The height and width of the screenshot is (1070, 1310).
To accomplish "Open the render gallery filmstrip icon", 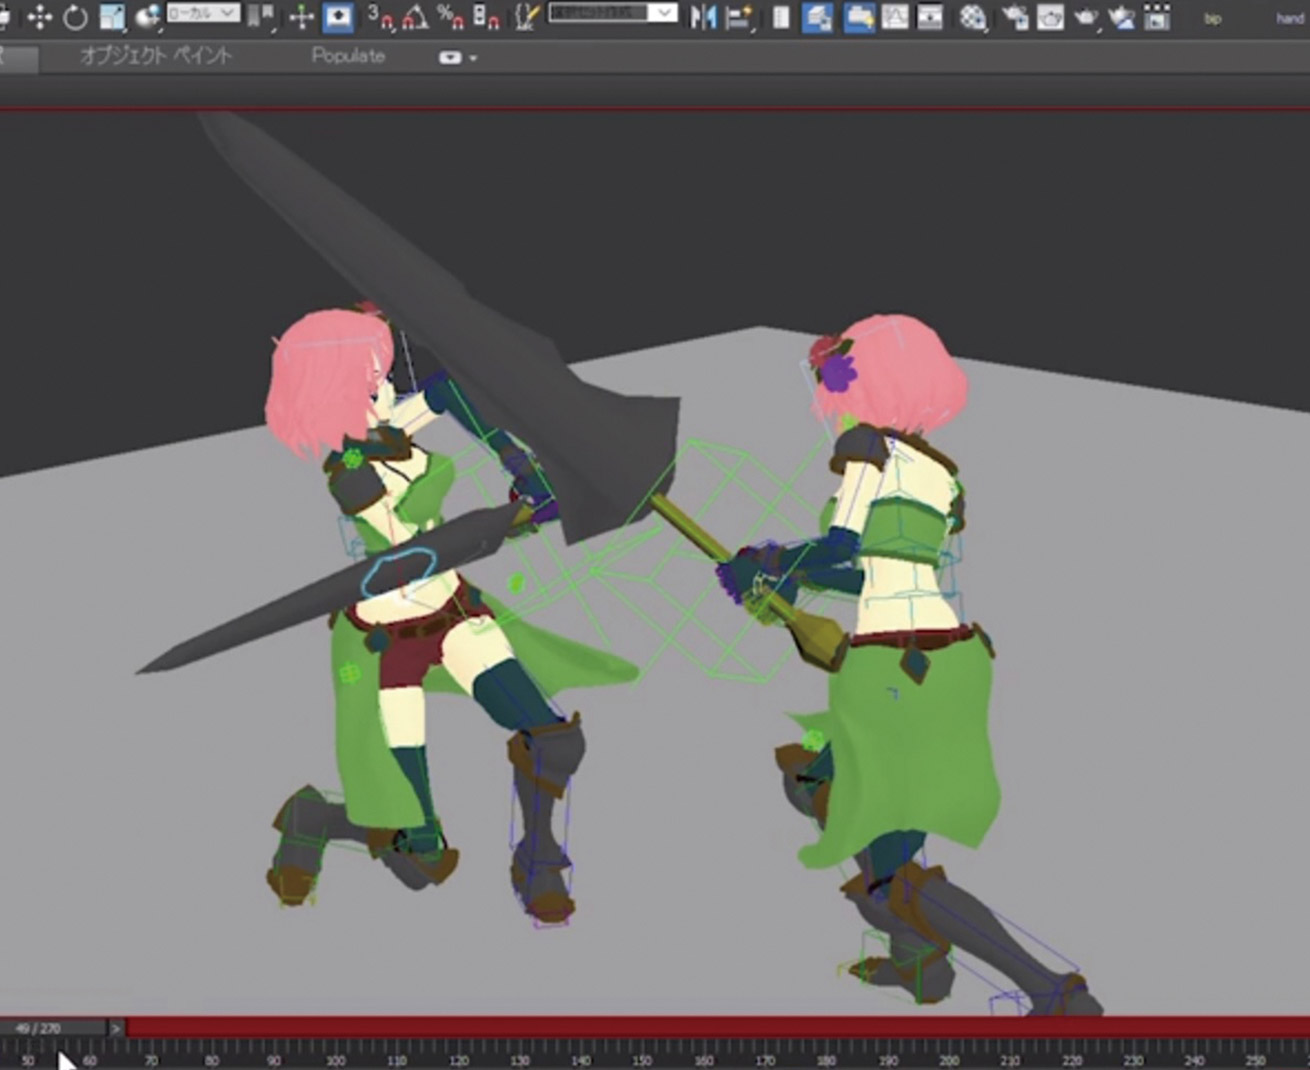I will (1157, 17).
